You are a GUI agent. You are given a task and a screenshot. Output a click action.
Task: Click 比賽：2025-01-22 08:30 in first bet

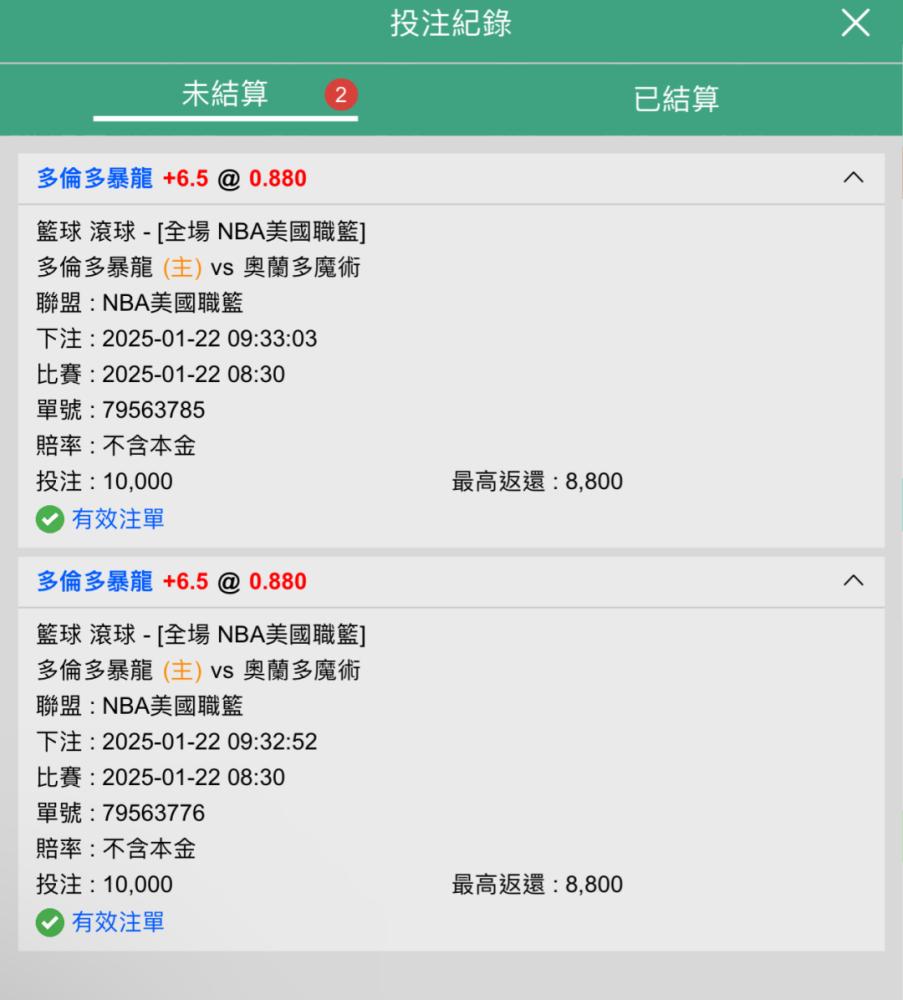pos(161,374)
